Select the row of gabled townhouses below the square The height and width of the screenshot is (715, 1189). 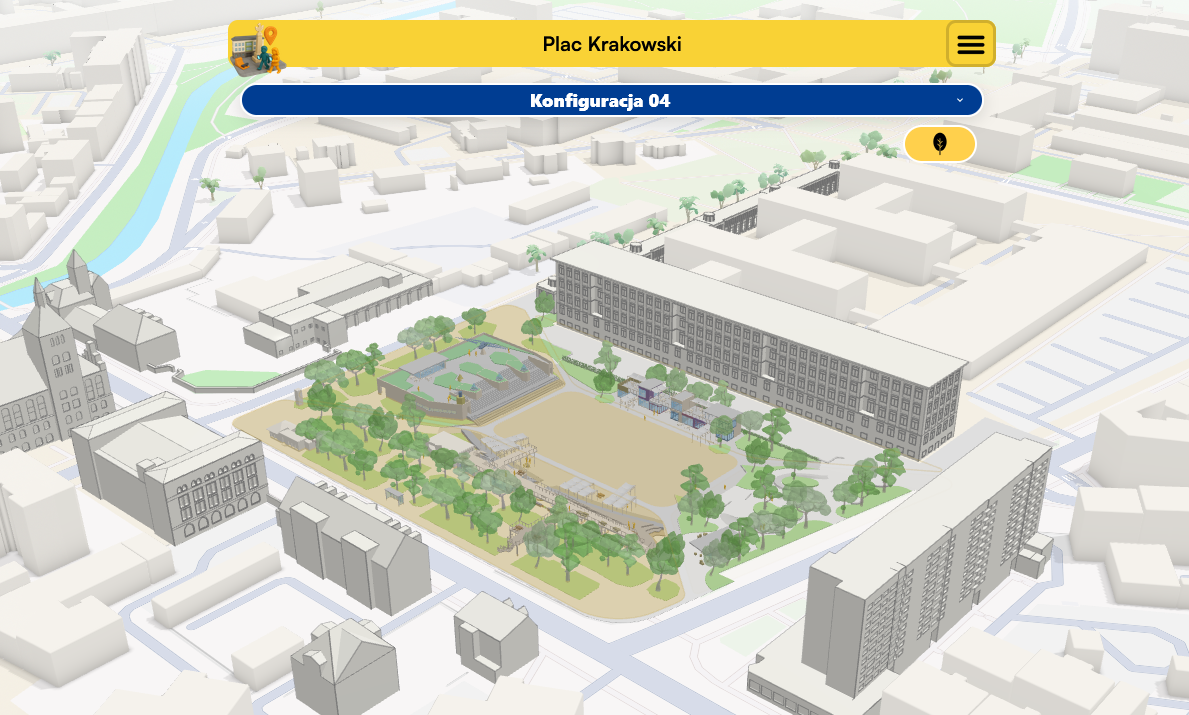coord(350,545)
